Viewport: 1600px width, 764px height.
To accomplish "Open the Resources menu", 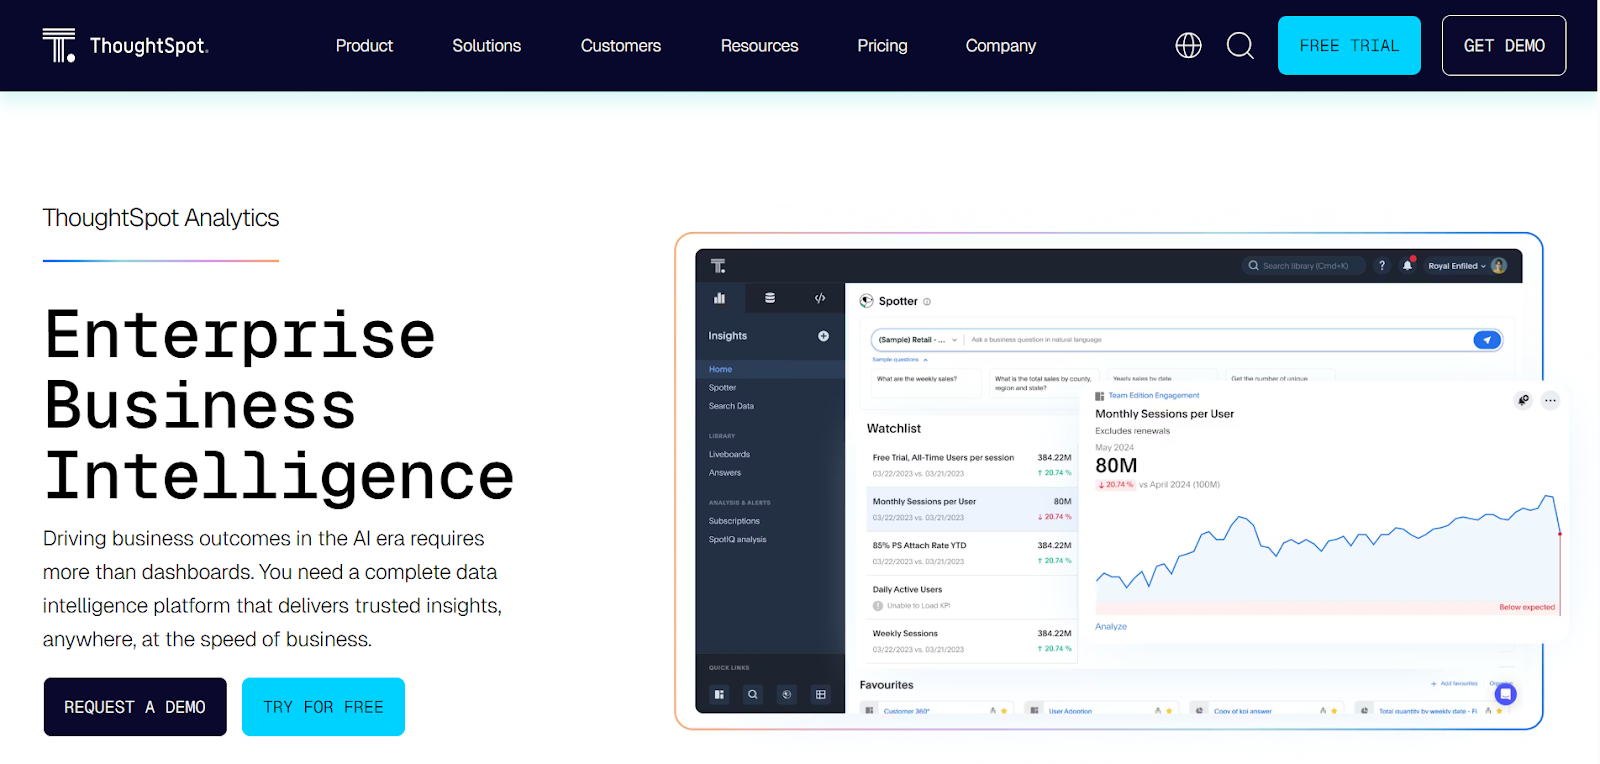I will click(x=759, y=46).
